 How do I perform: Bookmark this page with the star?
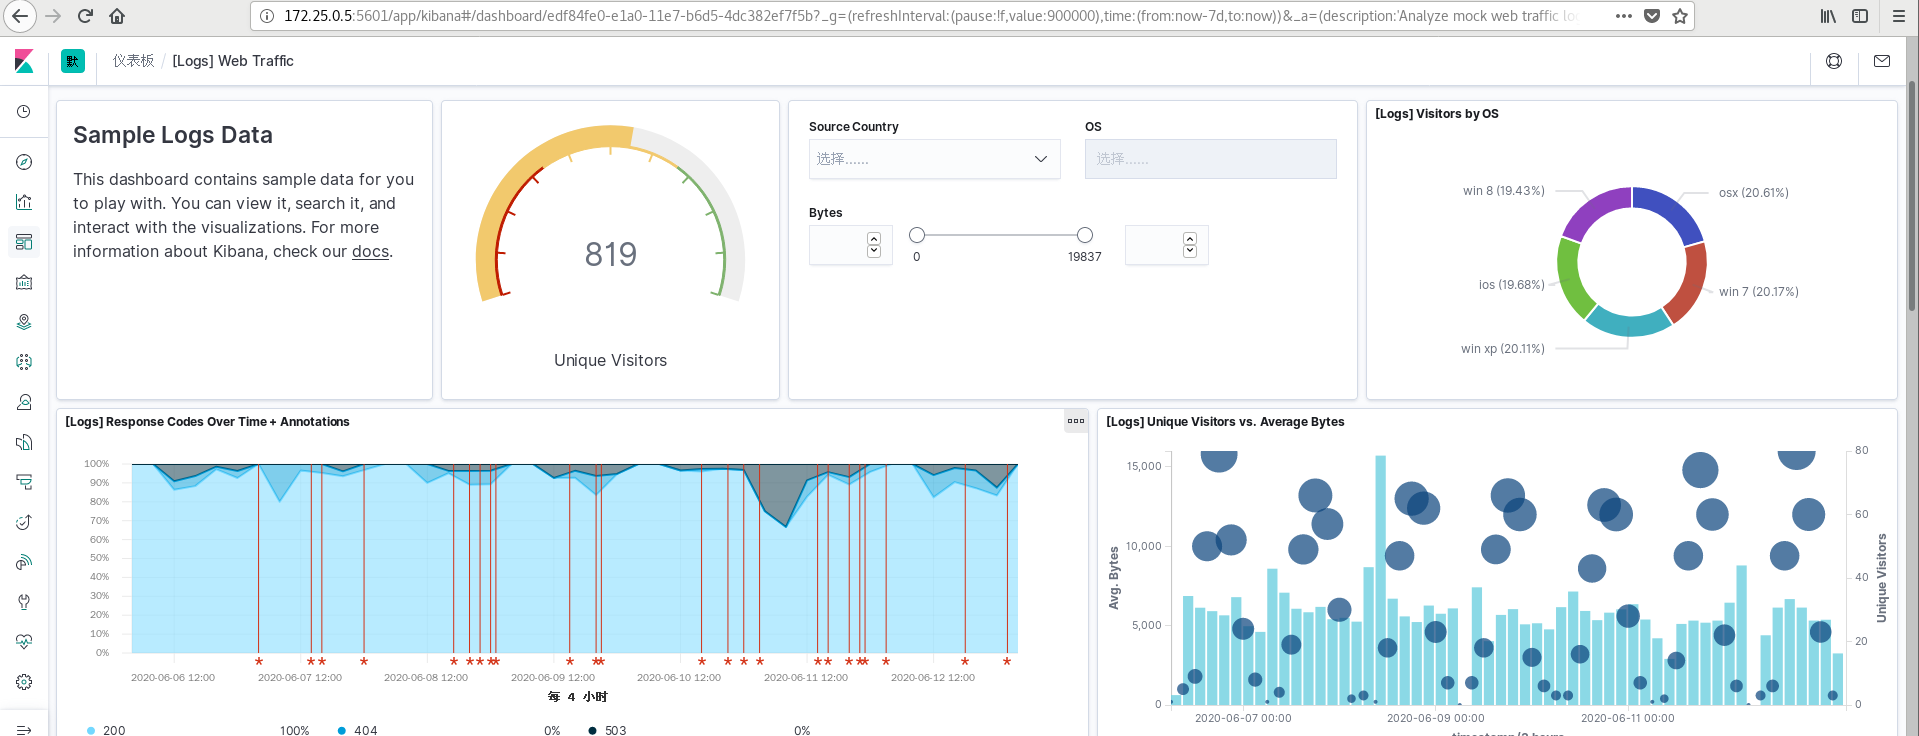[x=1680, y=16]
